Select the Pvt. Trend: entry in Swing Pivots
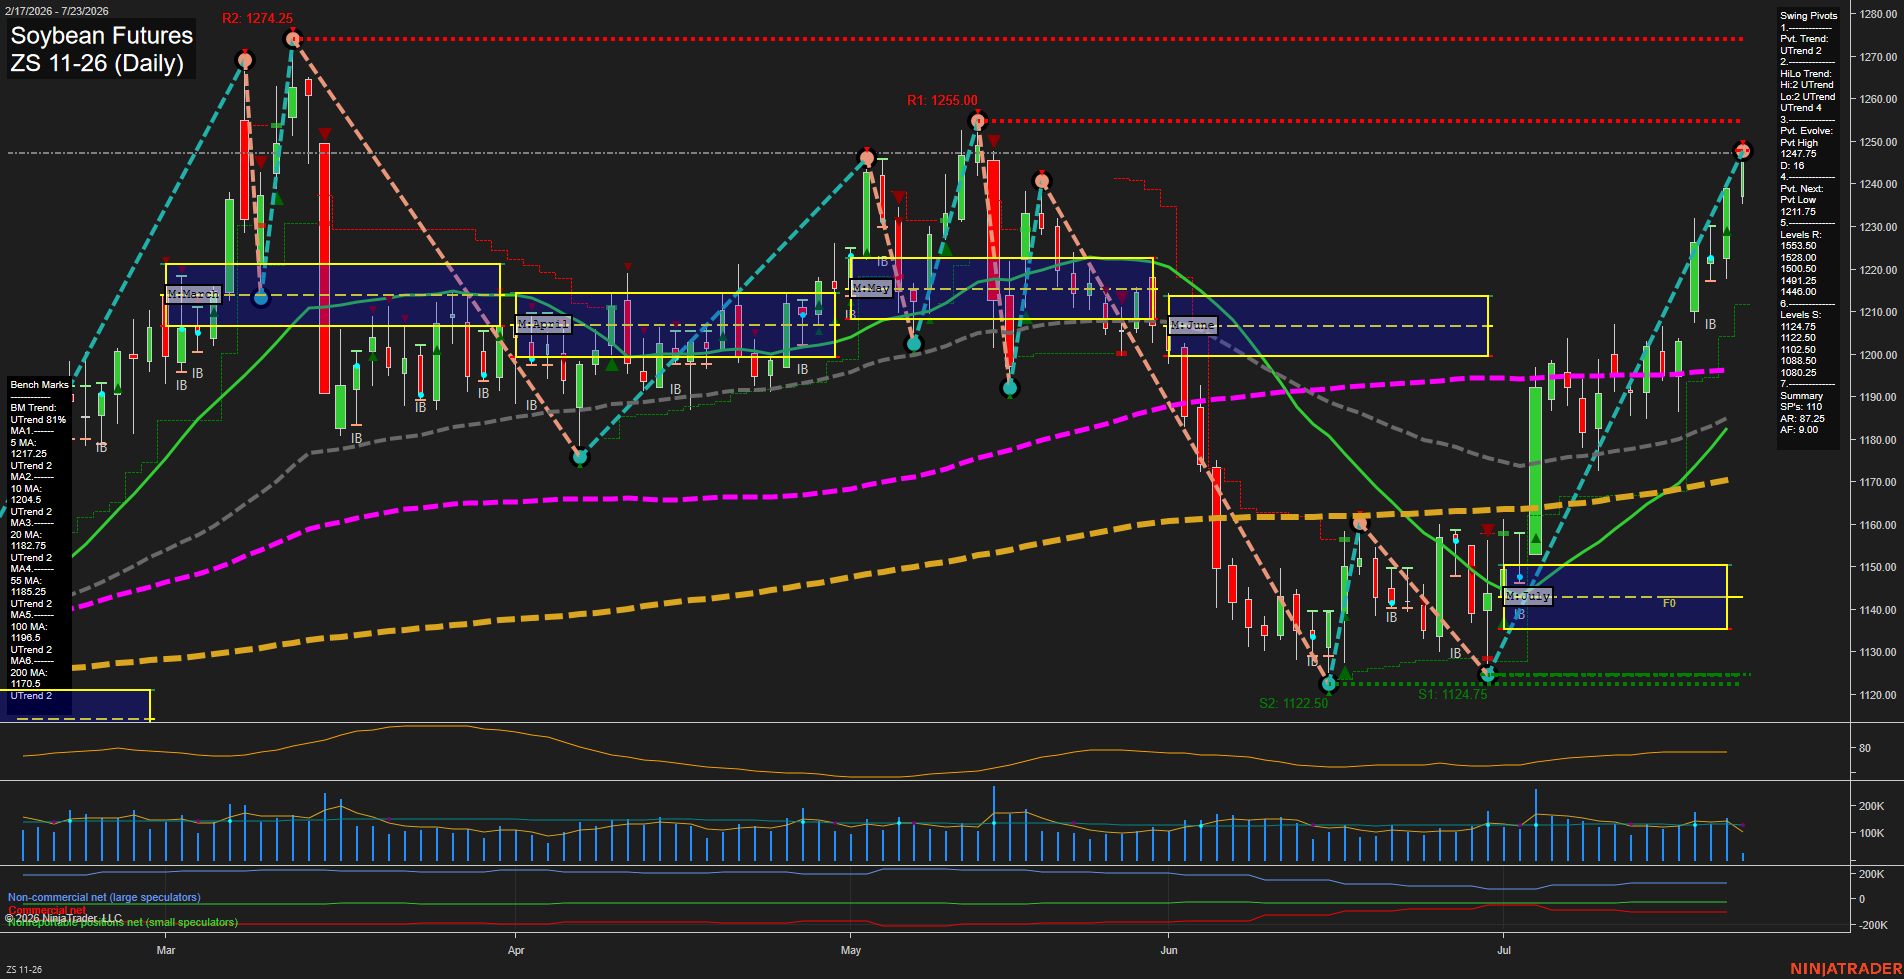Screen dimensions: 1904x979 tap(1804, 39)
